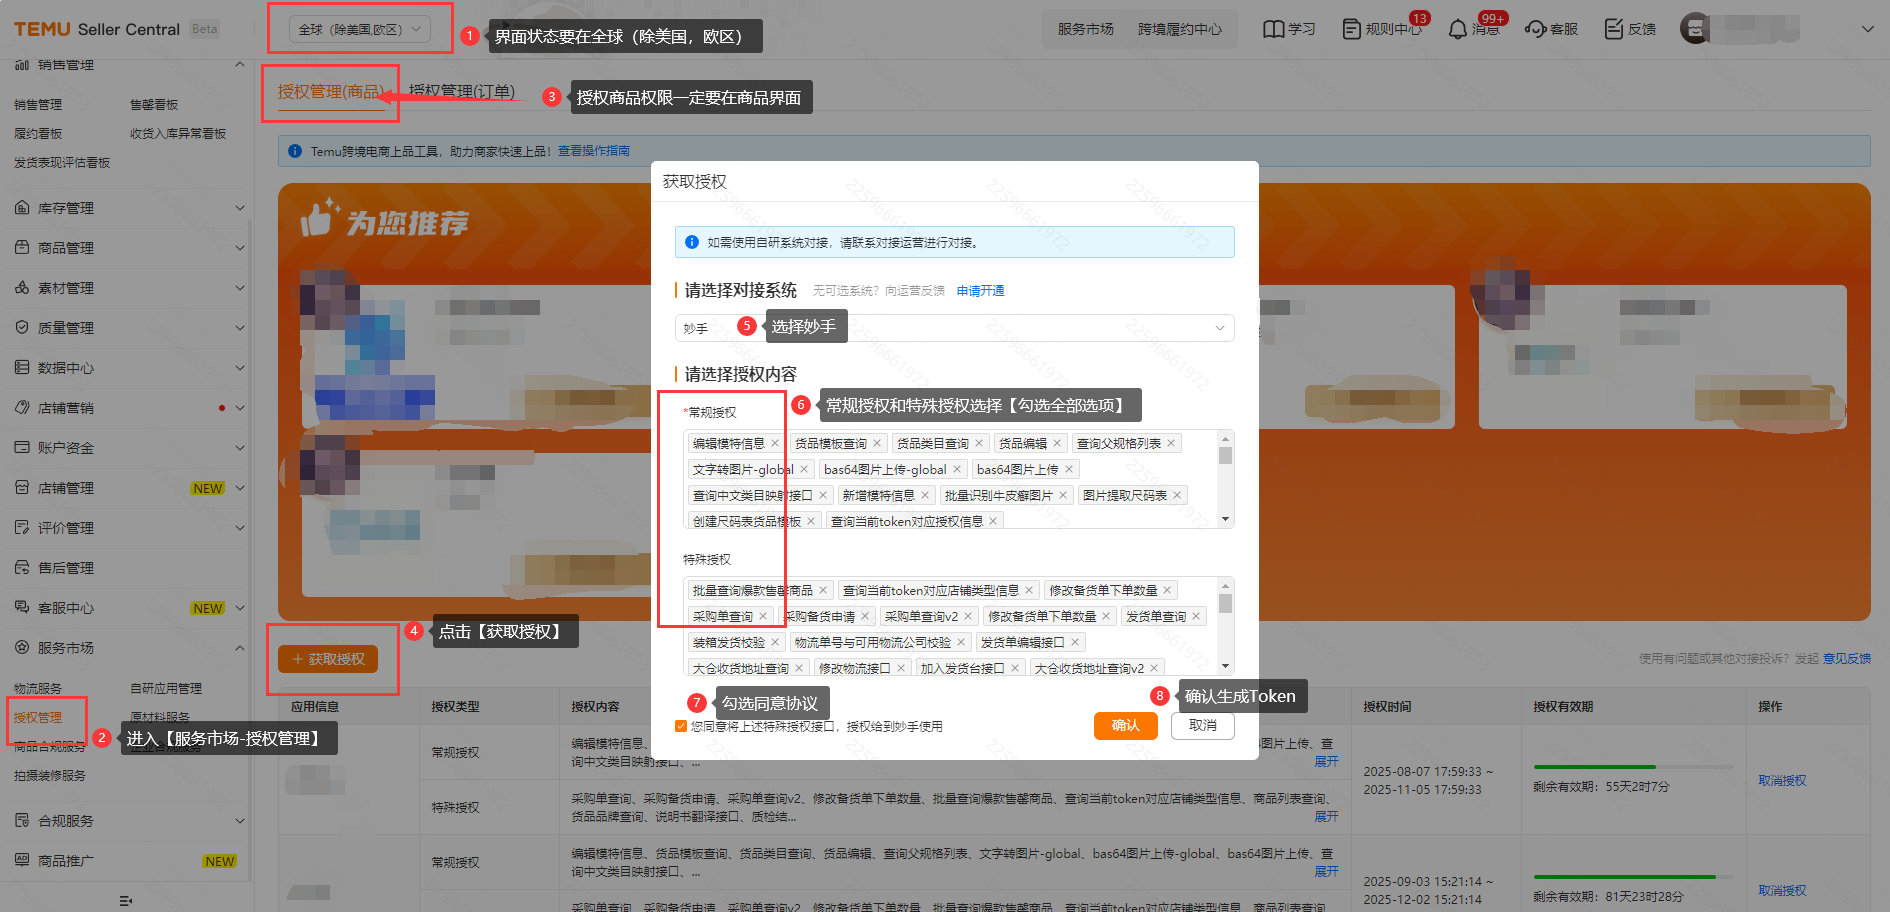The image size is (1890, 912).
Task: Remove the 采购单查询 tag from special authorization
Action: tap(763, 617)
